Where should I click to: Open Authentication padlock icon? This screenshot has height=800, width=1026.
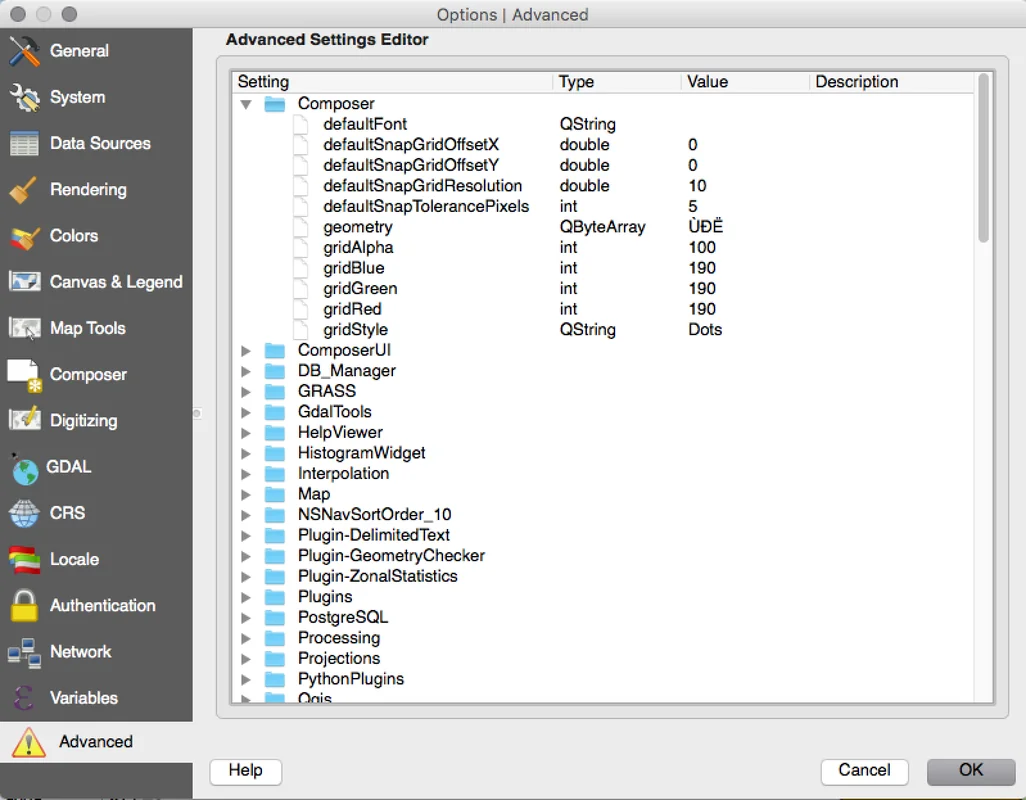(x=24, y=605)
